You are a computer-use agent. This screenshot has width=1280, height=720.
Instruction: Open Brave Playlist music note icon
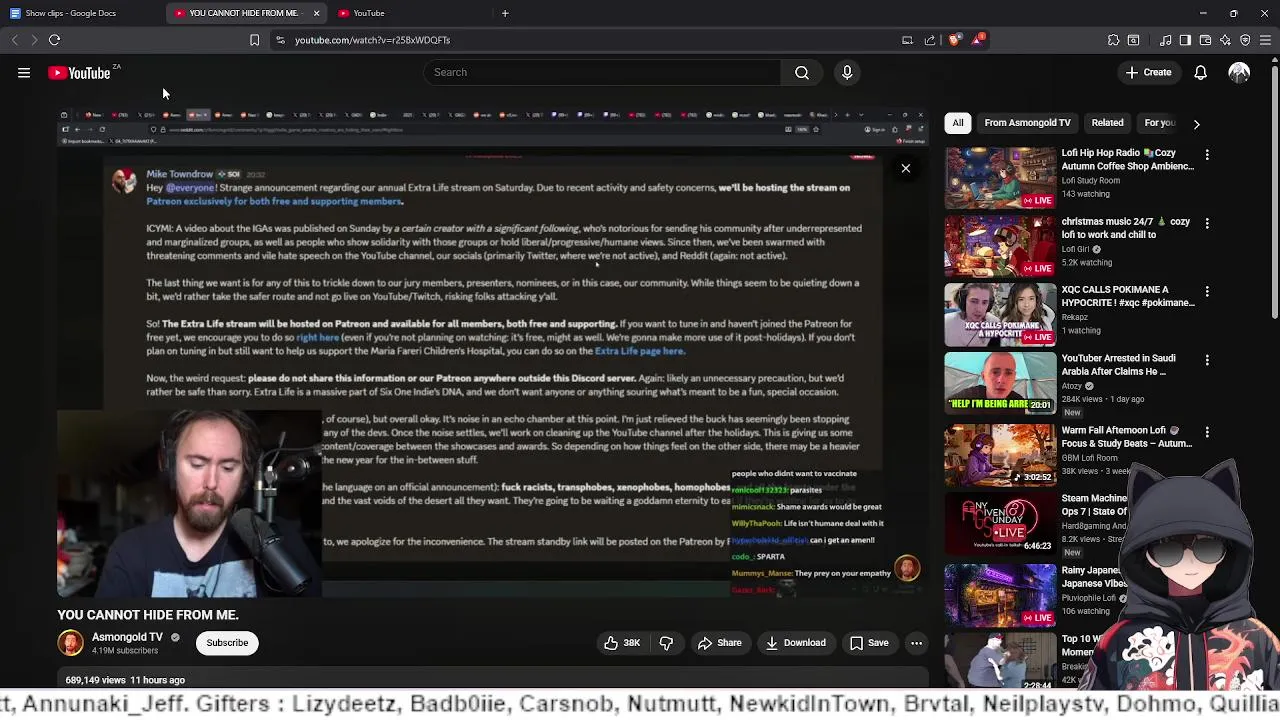coord(1165,40)
